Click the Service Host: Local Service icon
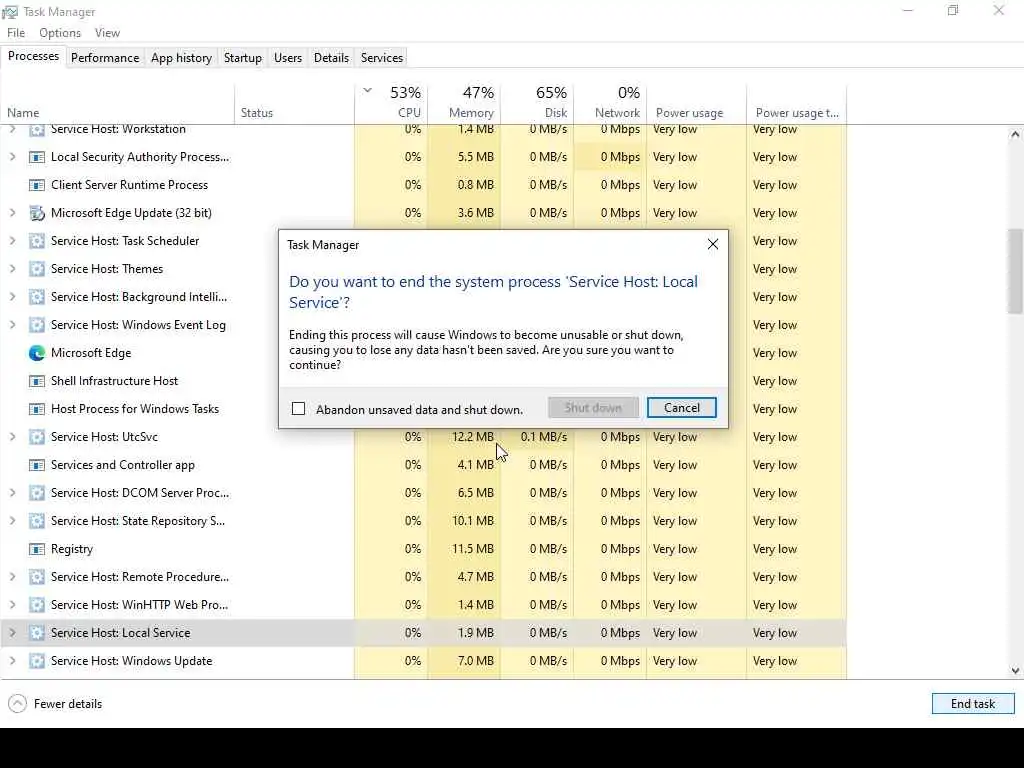The image size is (1024, 768). (x=37, y=633)
